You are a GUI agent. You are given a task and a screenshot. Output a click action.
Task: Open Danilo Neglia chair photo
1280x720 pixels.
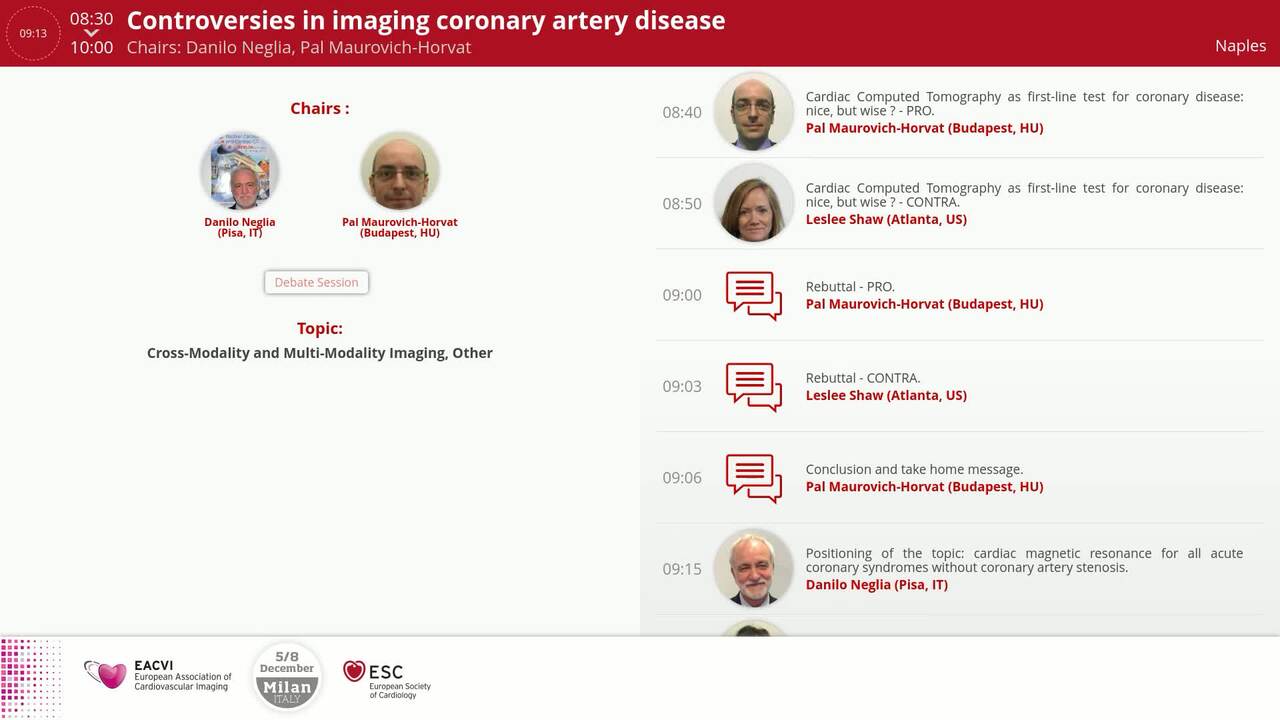[x=240, y=171]
